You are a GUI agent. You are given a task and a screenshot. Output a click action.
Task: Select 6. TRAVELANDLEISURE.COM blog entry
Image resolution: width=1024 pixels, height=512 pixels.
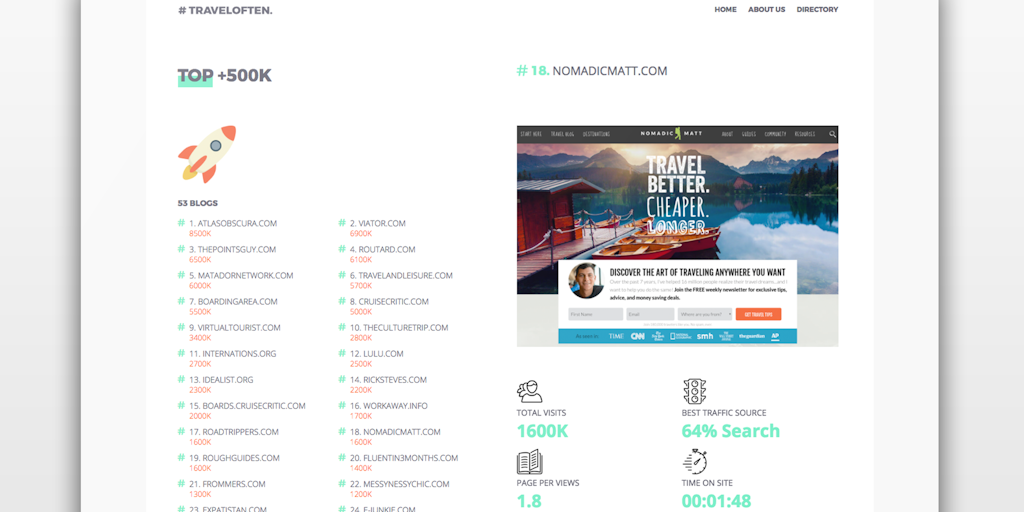click(x=401, y=276)
